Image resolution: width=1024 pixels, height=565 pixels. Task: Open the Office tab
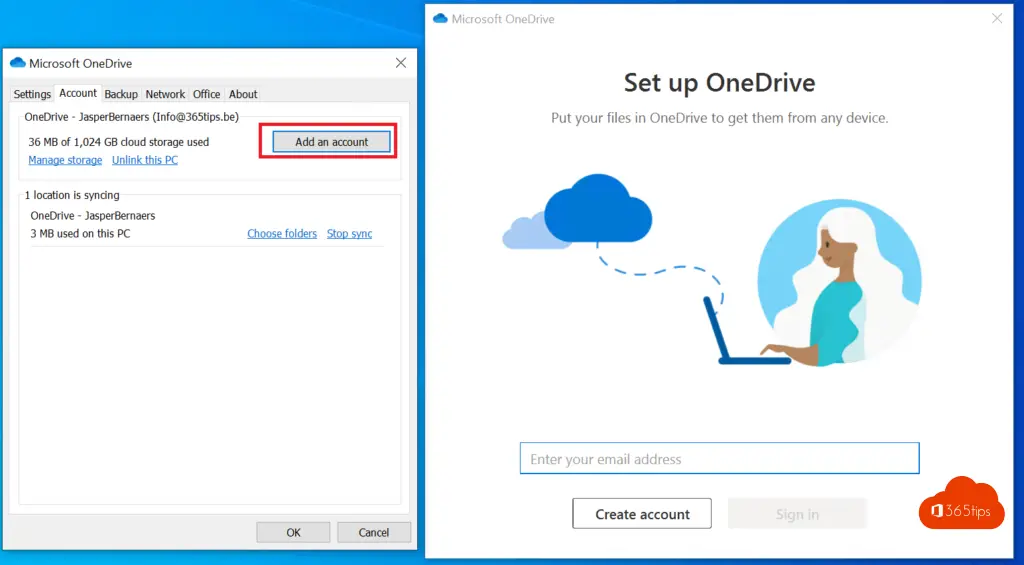pyautogui.click(x=206, y=94)
